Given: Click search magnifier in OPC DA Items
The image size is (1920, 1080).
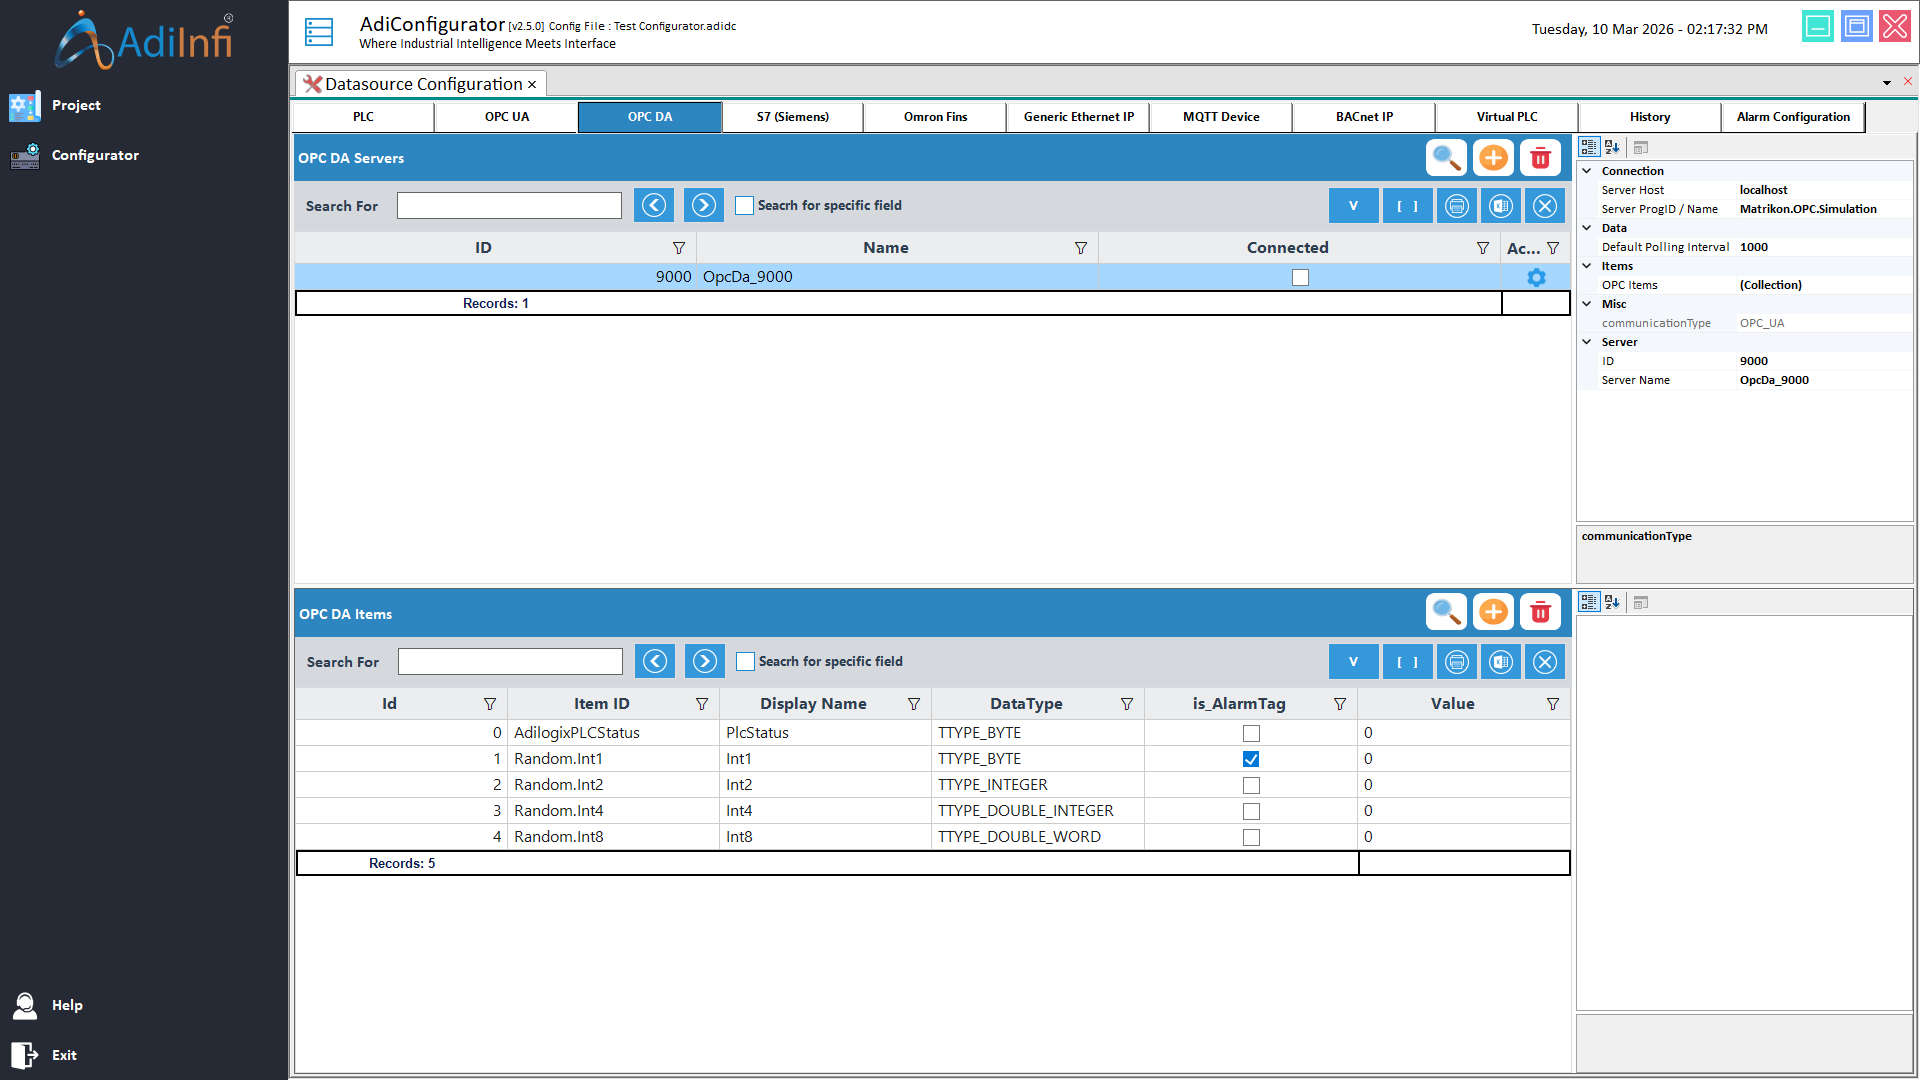Looking at the screenshot, I should pyautogui.click(x=1446, y=612).
